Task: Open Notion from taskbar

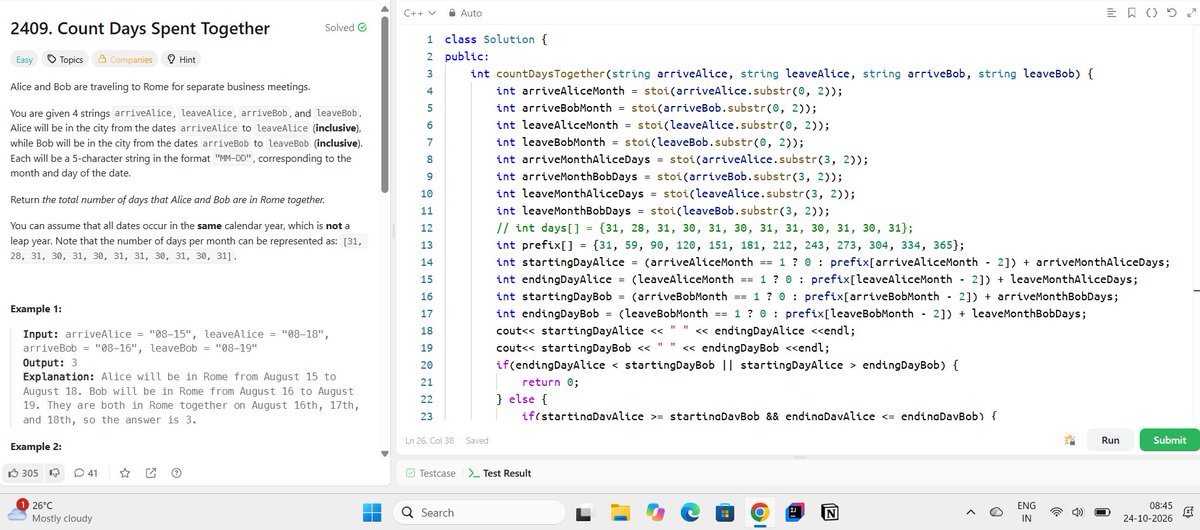Action: pyautogui.click(x=829, y=512)
